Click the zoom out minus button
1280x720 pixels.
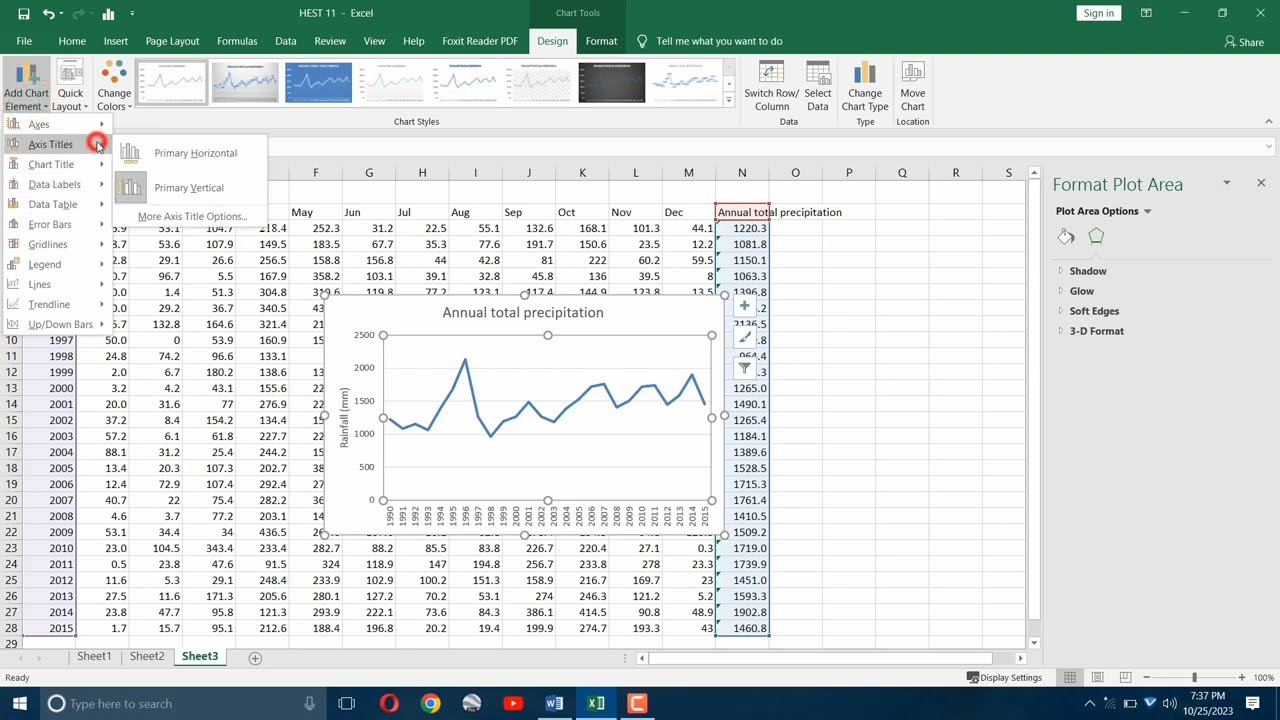coord(1146,677)
